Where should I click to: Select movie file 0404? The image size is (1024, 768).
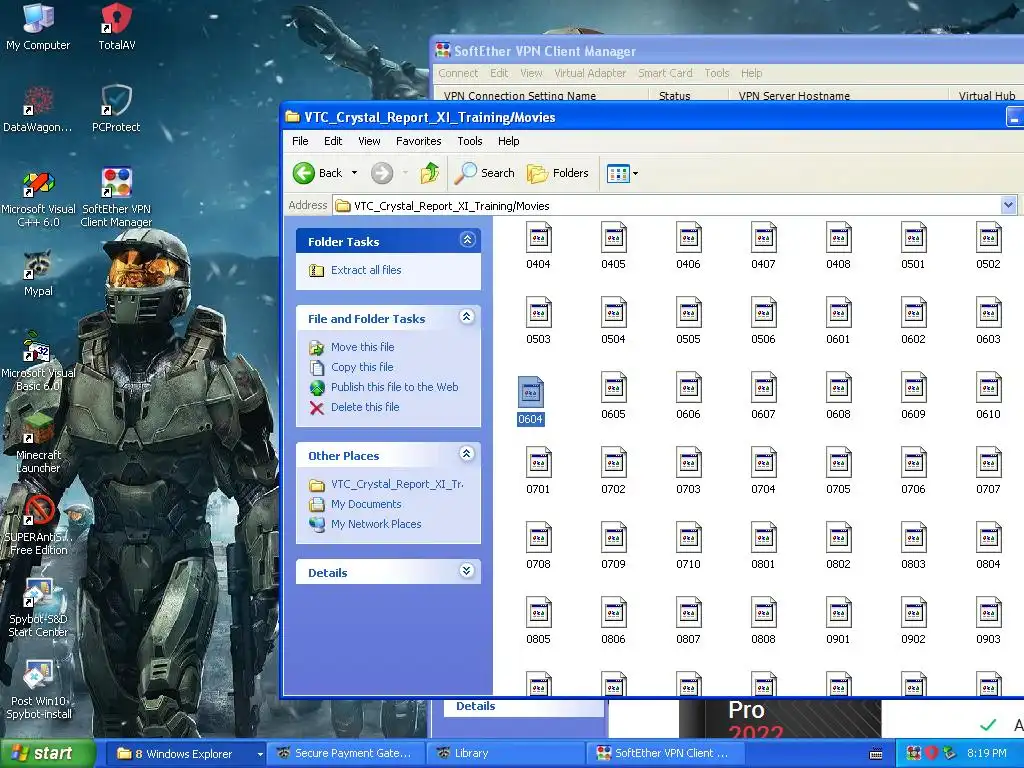pos(538,246)
